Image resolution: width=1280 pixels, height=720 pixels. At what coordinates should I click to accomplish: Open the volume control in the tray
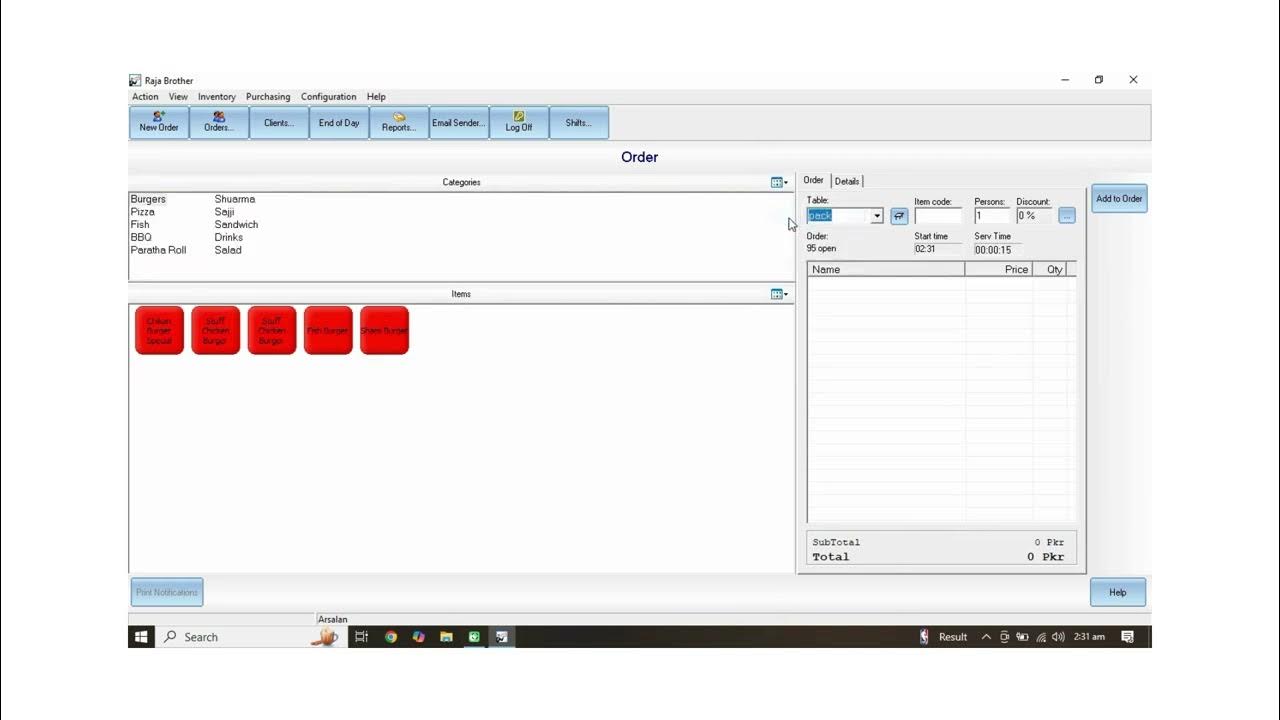pos(1058,637)
